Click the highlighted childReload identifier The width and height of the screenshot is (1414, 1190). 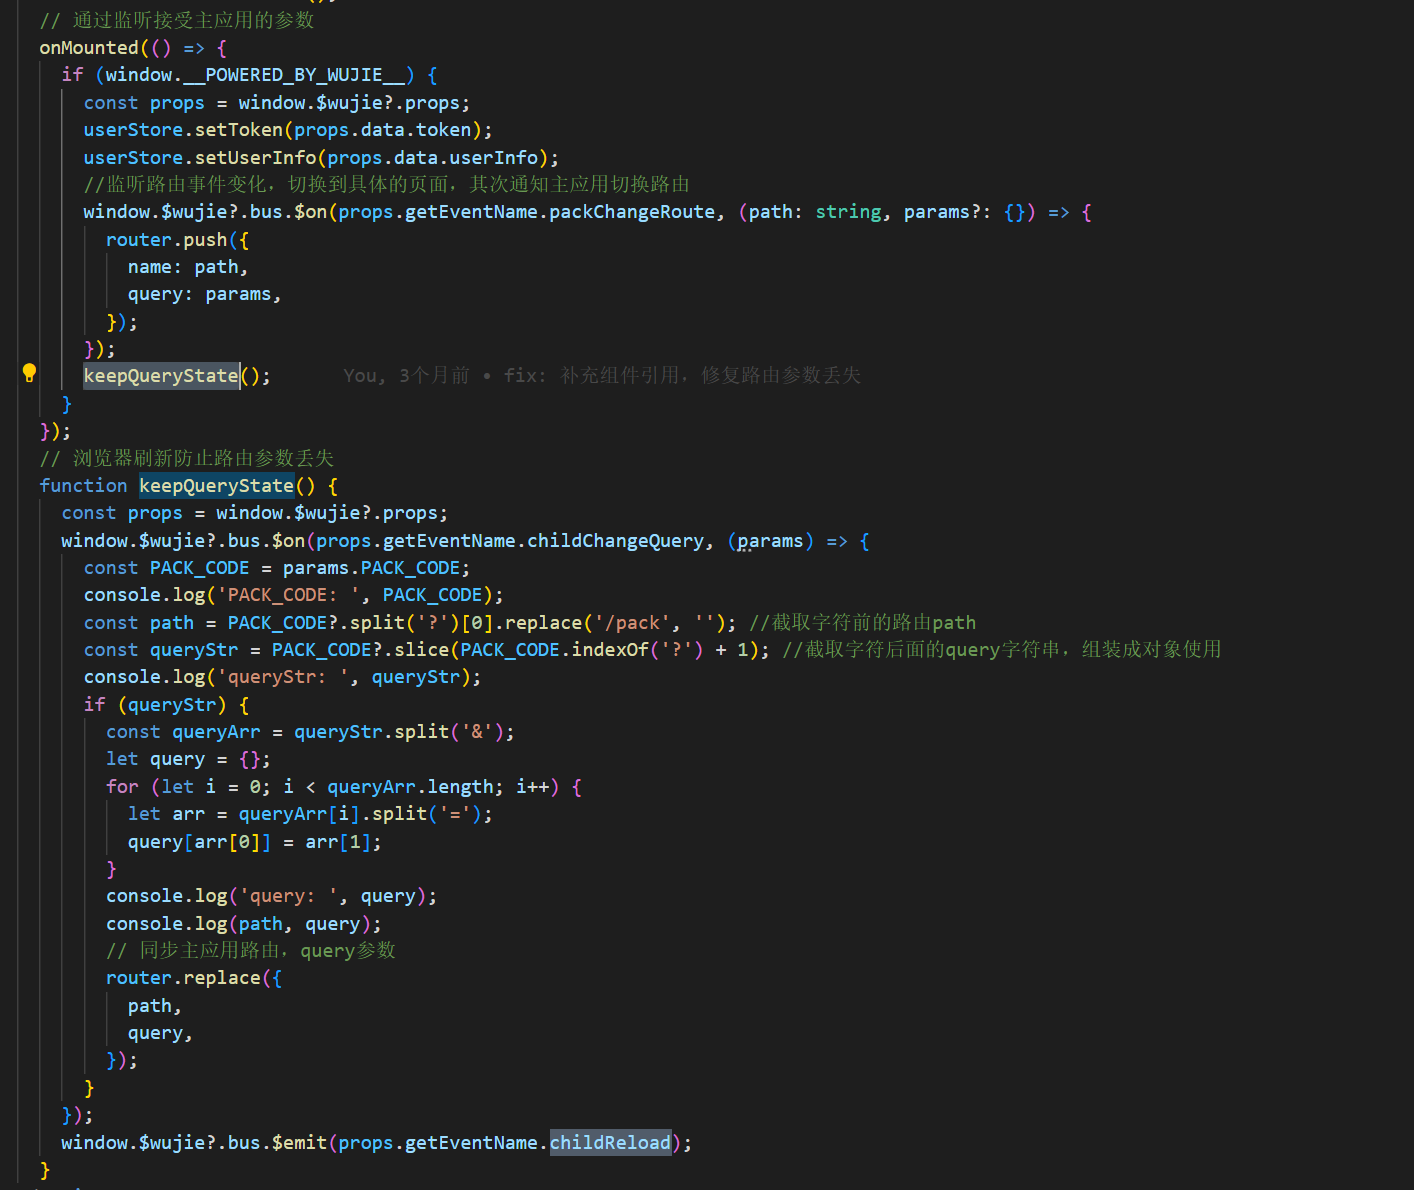coord(610,1142)
